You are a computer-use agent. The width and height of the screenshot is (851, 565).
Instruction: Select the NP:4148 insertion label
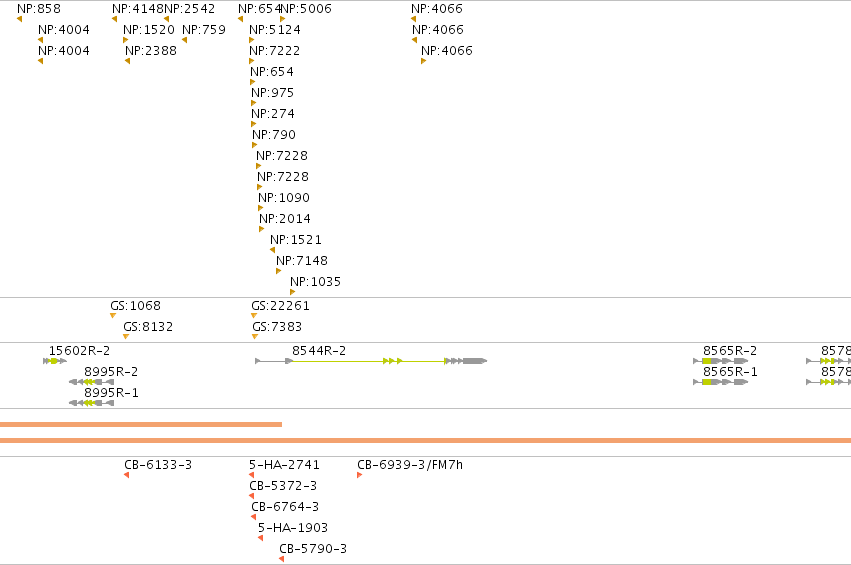[x=138, y=9]
